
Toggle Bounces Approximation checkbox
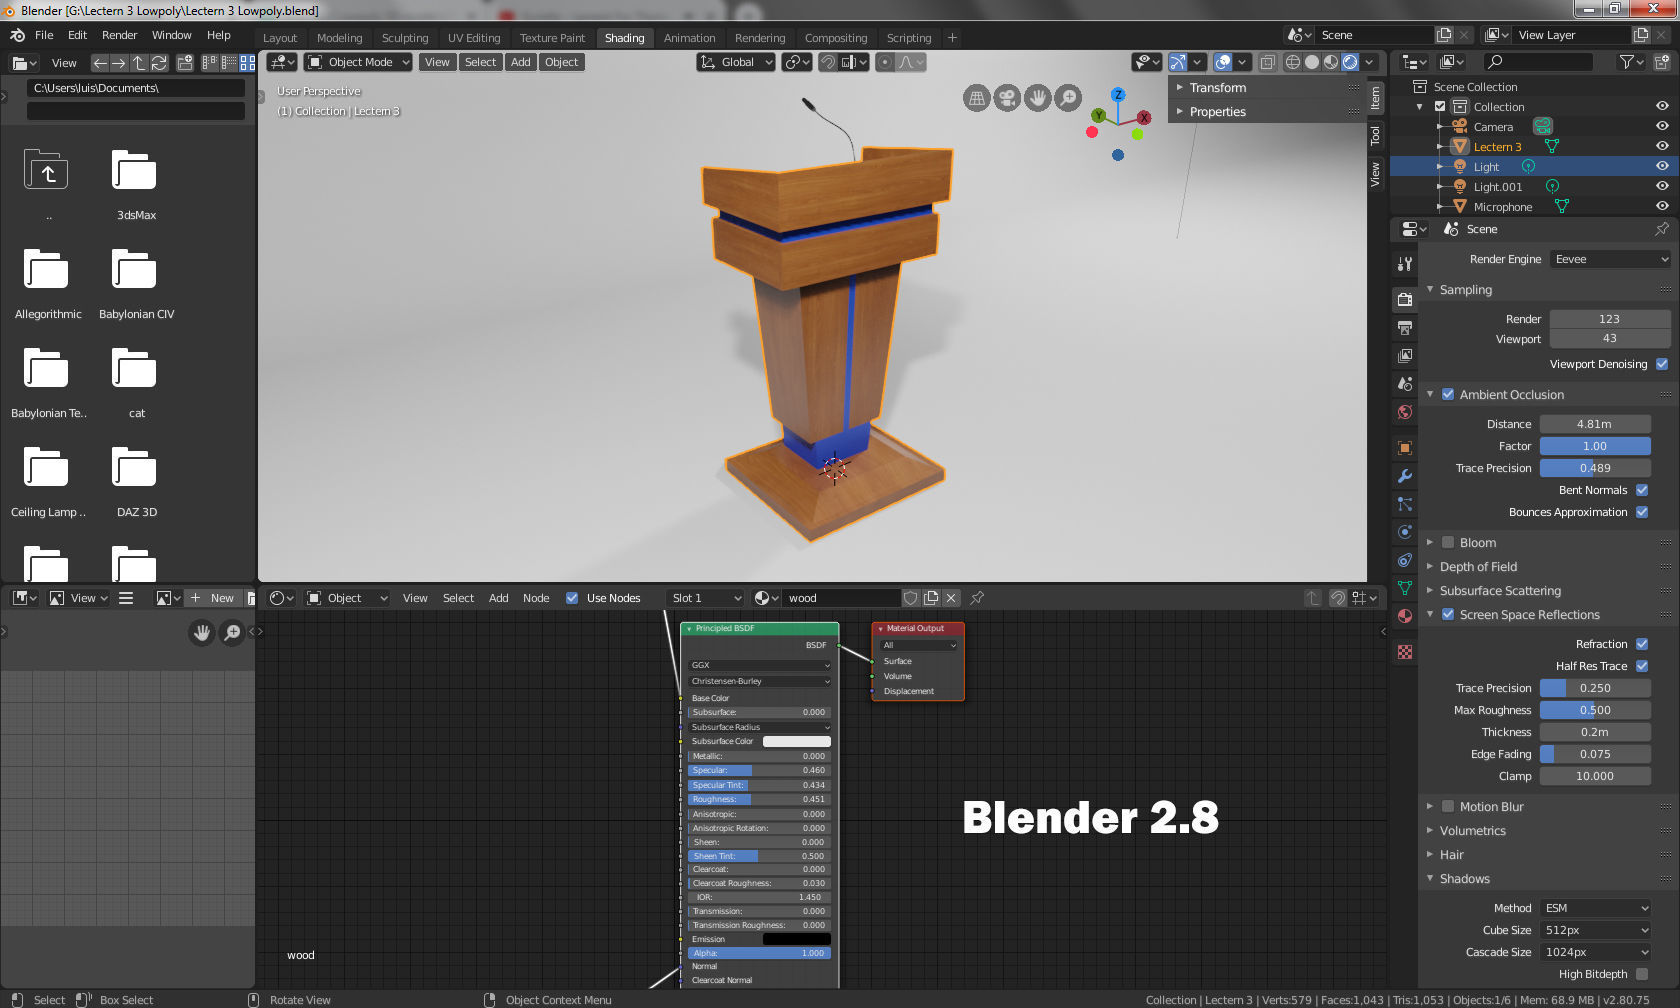click(x=1642, y=512)
